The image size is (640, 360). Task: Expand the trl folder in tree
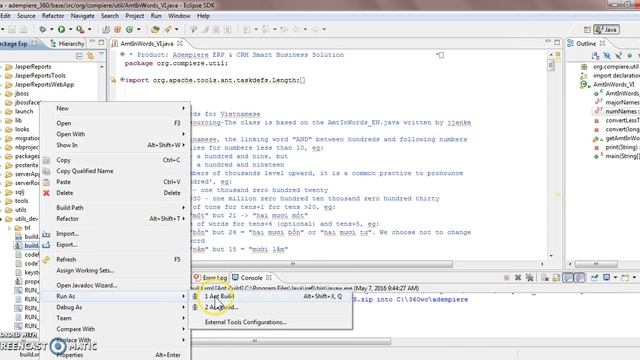tap(9, 228)
